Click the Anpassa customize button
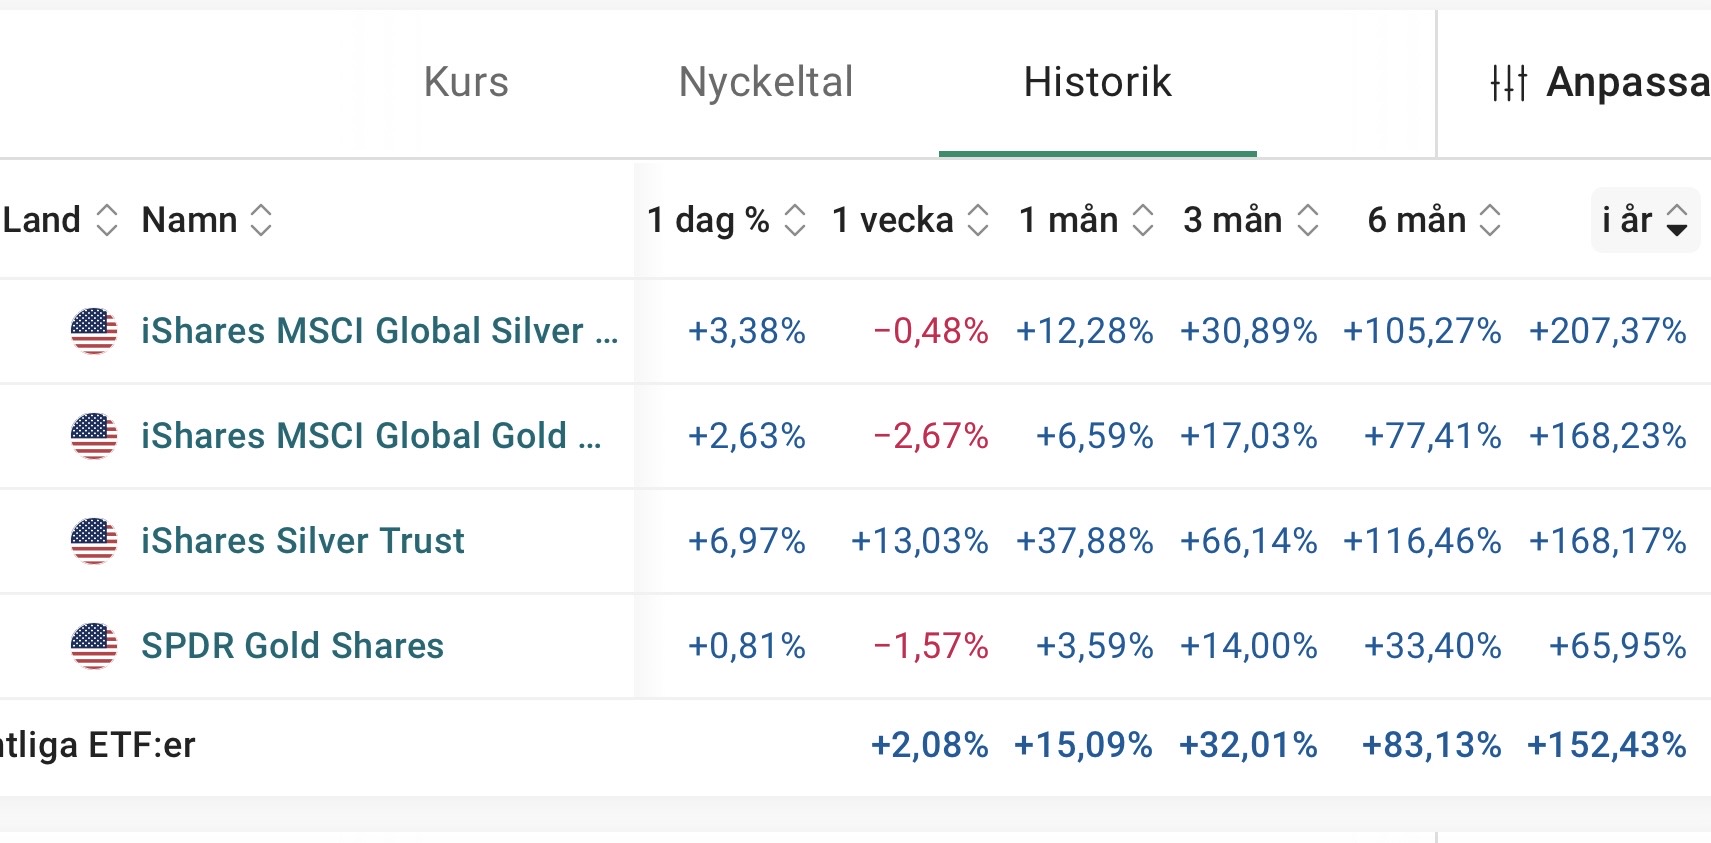Screen dimensions: 1711x843 pyautogui.click(x=1626, y=82)
